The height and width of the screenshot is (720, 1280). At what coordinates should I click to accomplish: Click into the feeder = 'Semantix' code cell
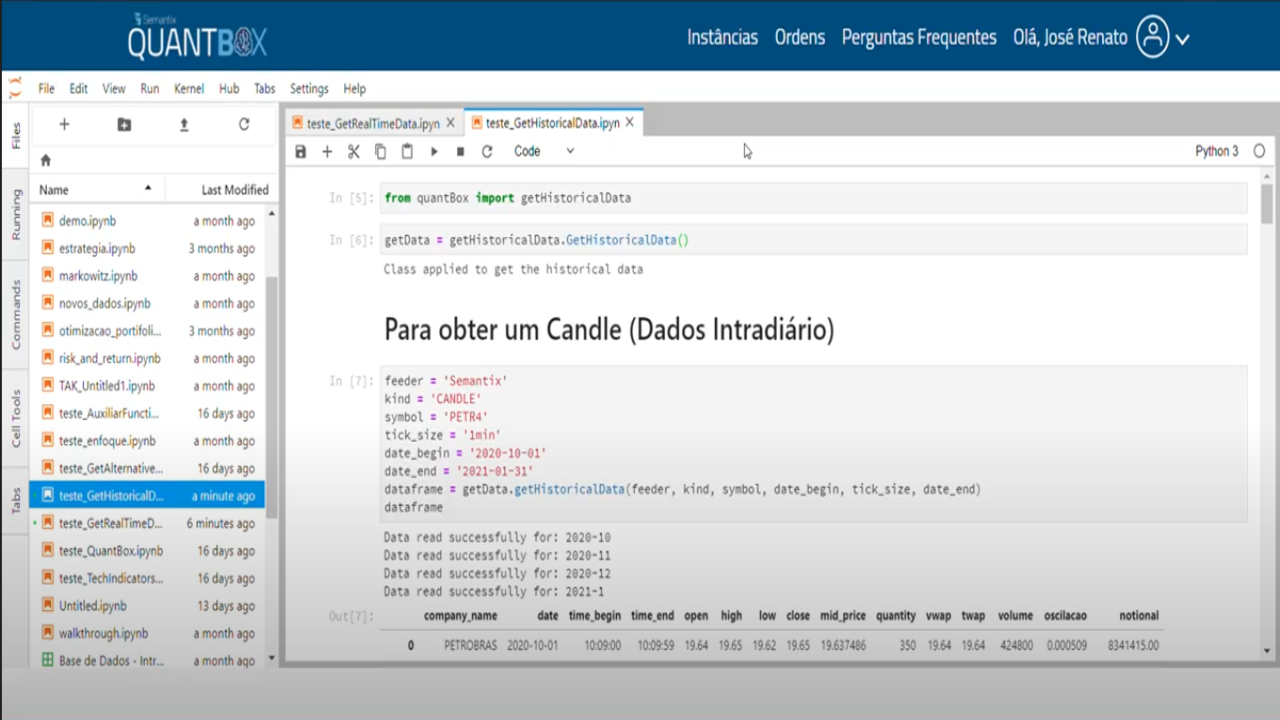pos(814,444)
